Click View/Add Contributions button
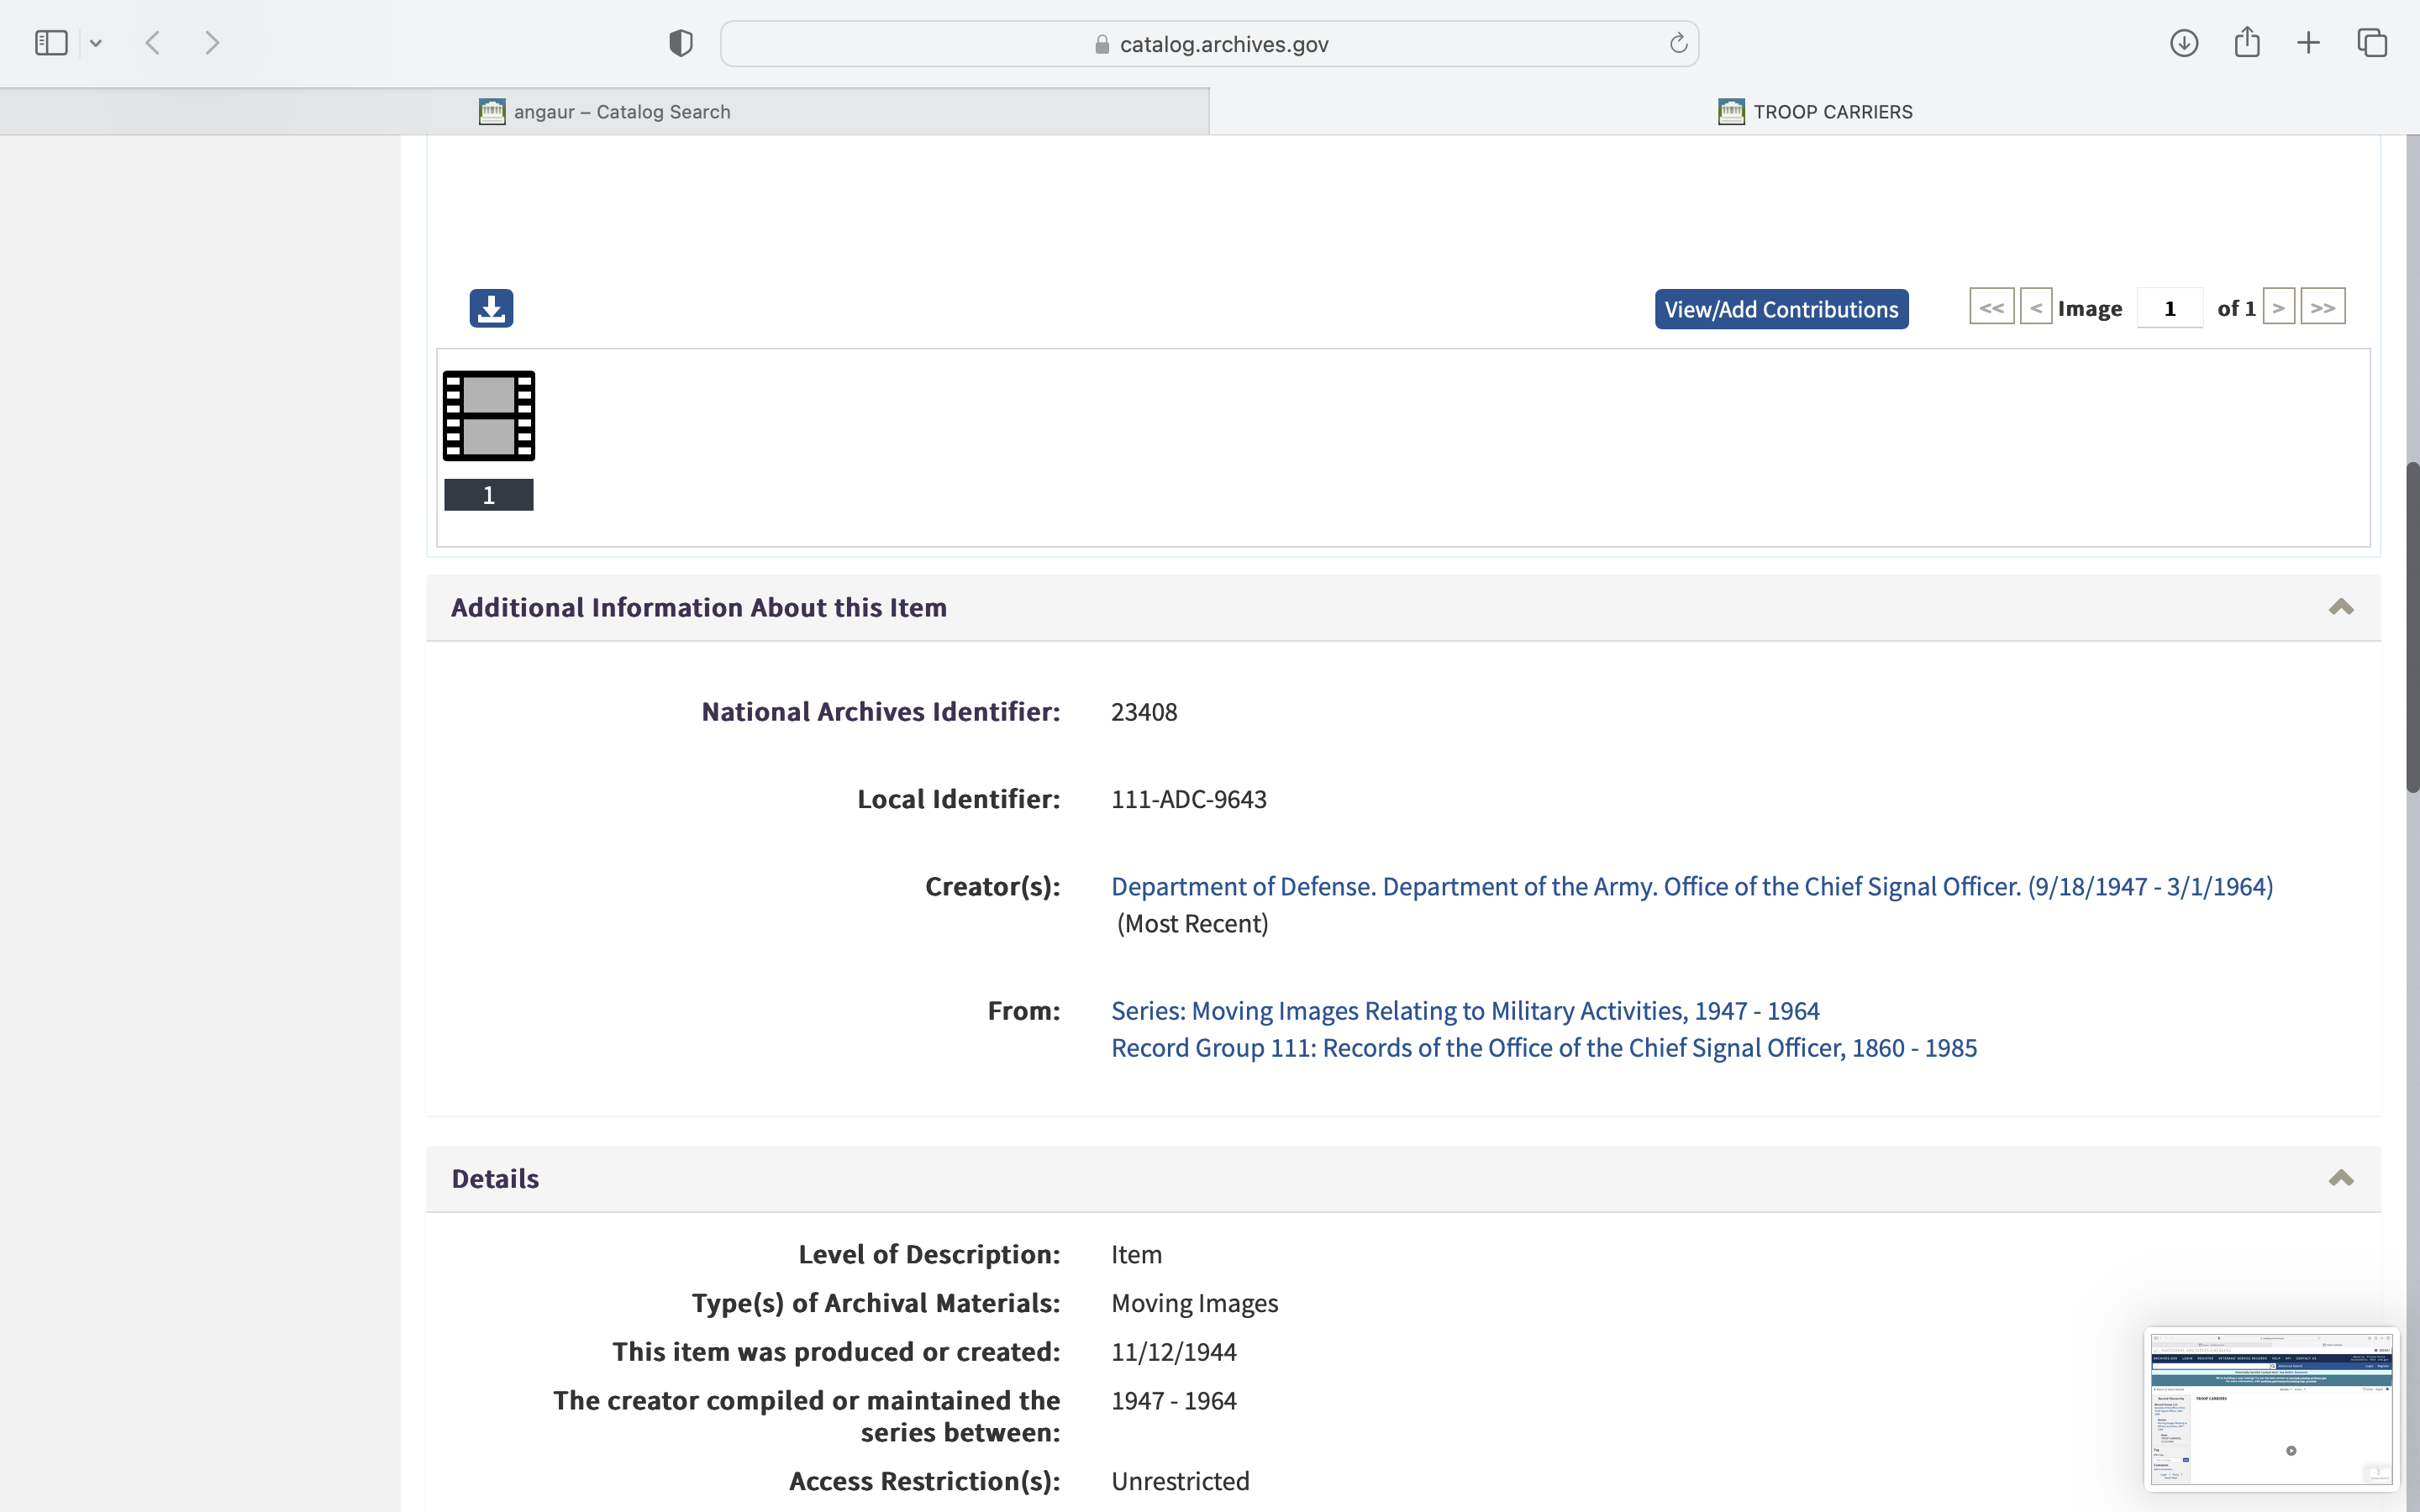This screenshot has height=1512, width=2420. pos(1781,309)
